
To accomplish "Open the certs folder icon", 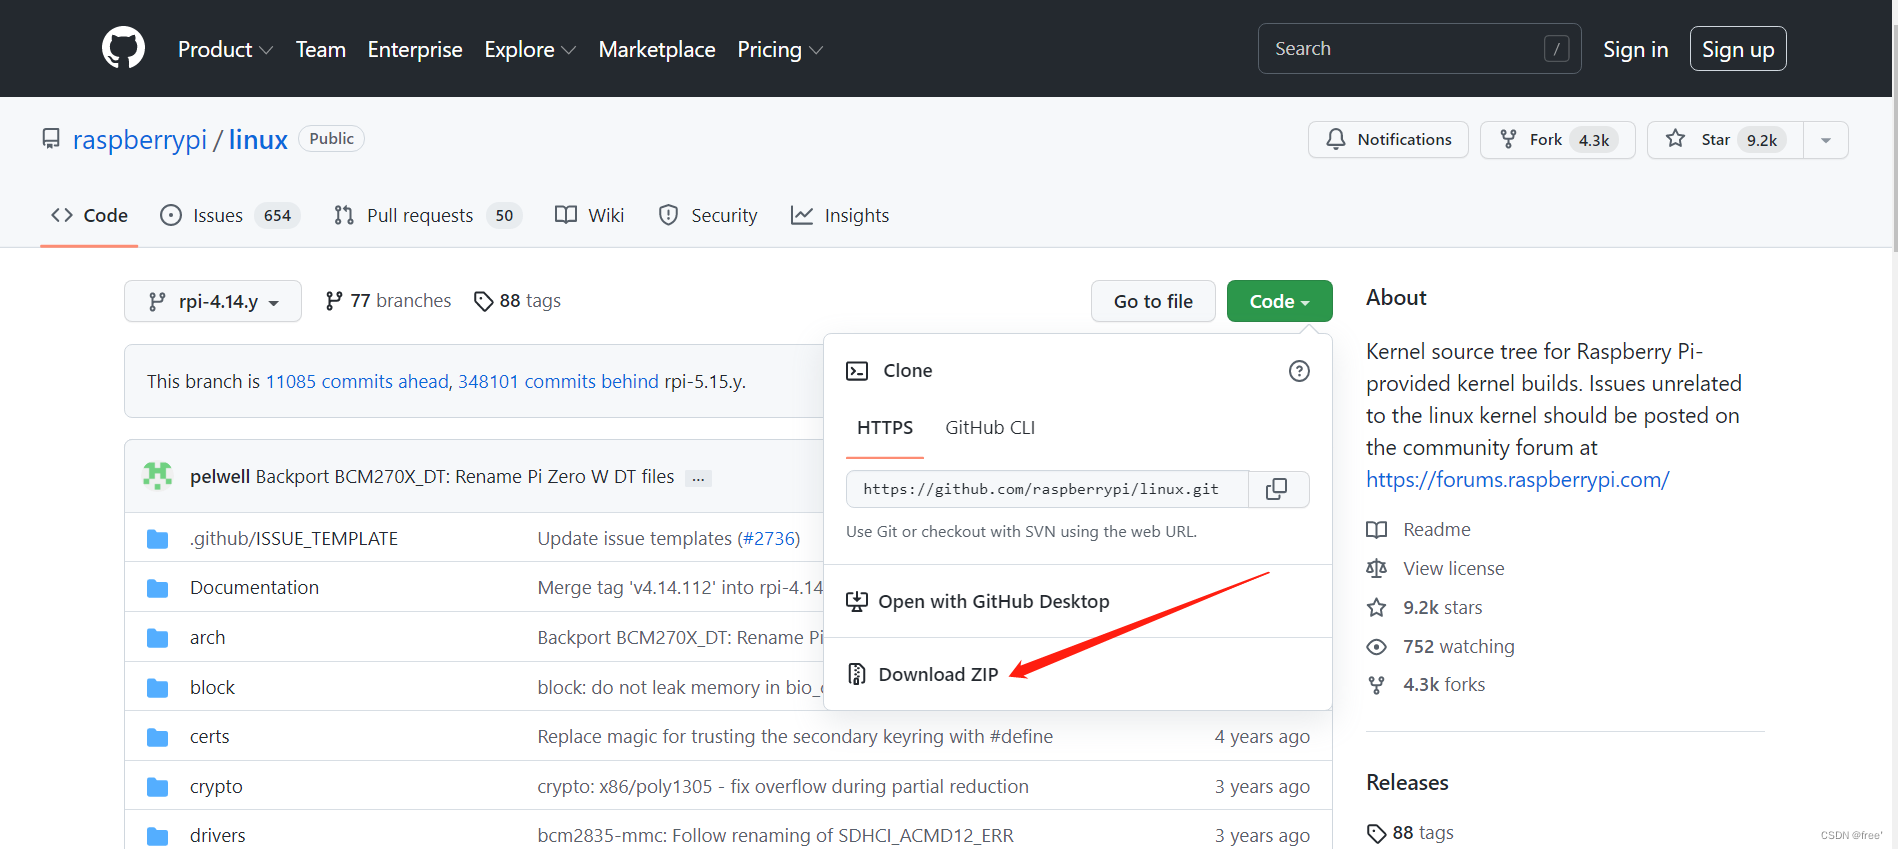I will coord(158,737).
